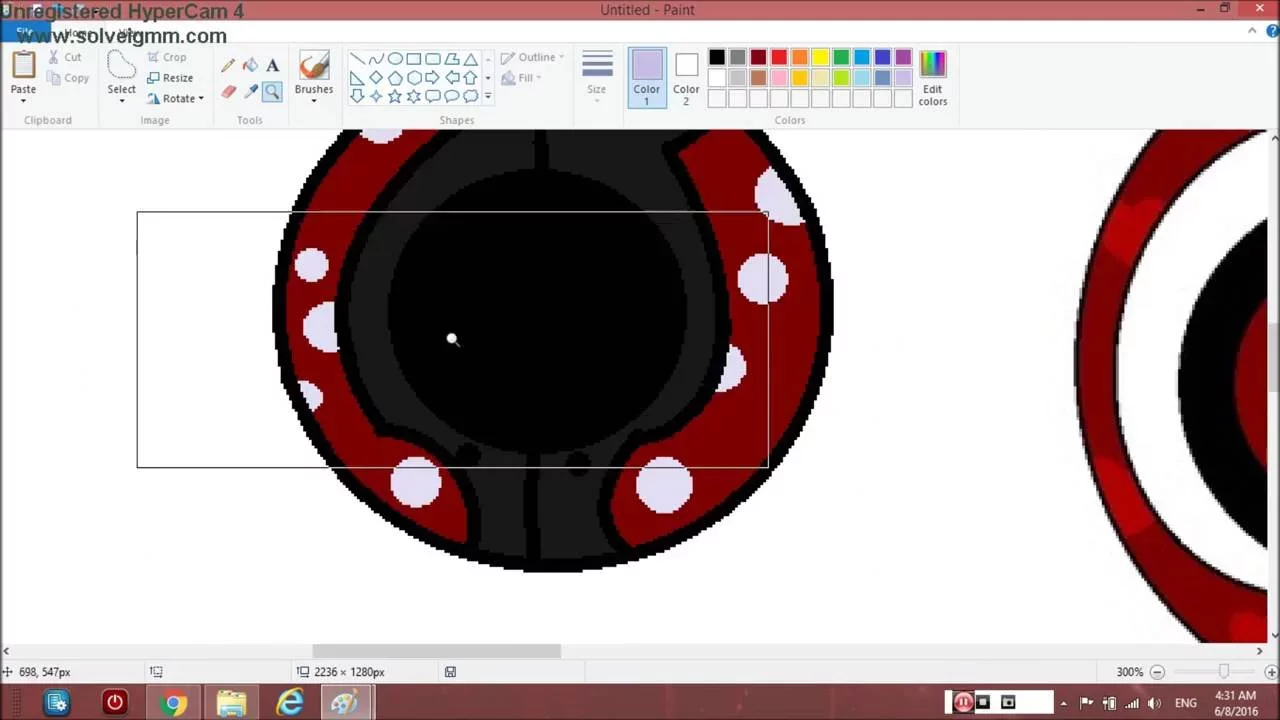Choose the Six-point star shape
This screenshot has height=720, width=1280.
414,96
